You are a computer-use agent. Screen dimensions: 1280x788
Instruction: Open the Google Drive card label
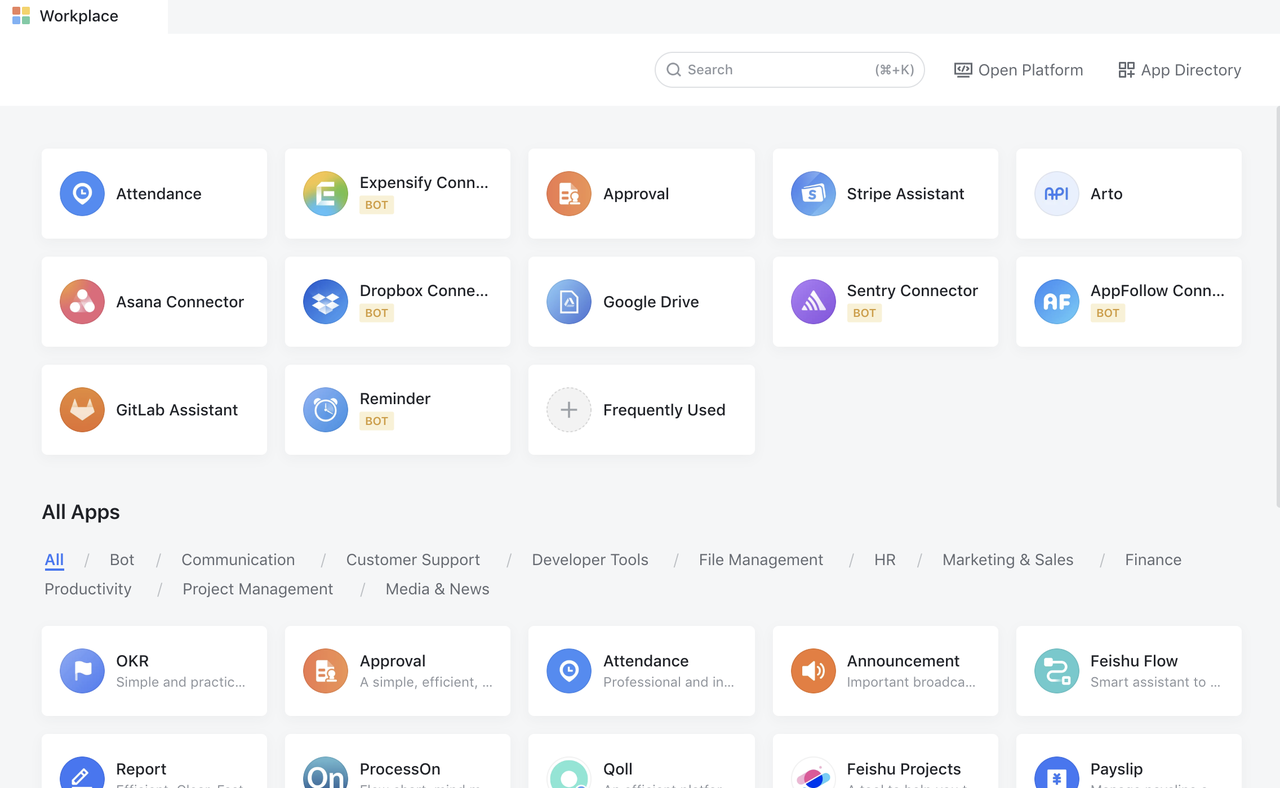[x=651, y=302]
